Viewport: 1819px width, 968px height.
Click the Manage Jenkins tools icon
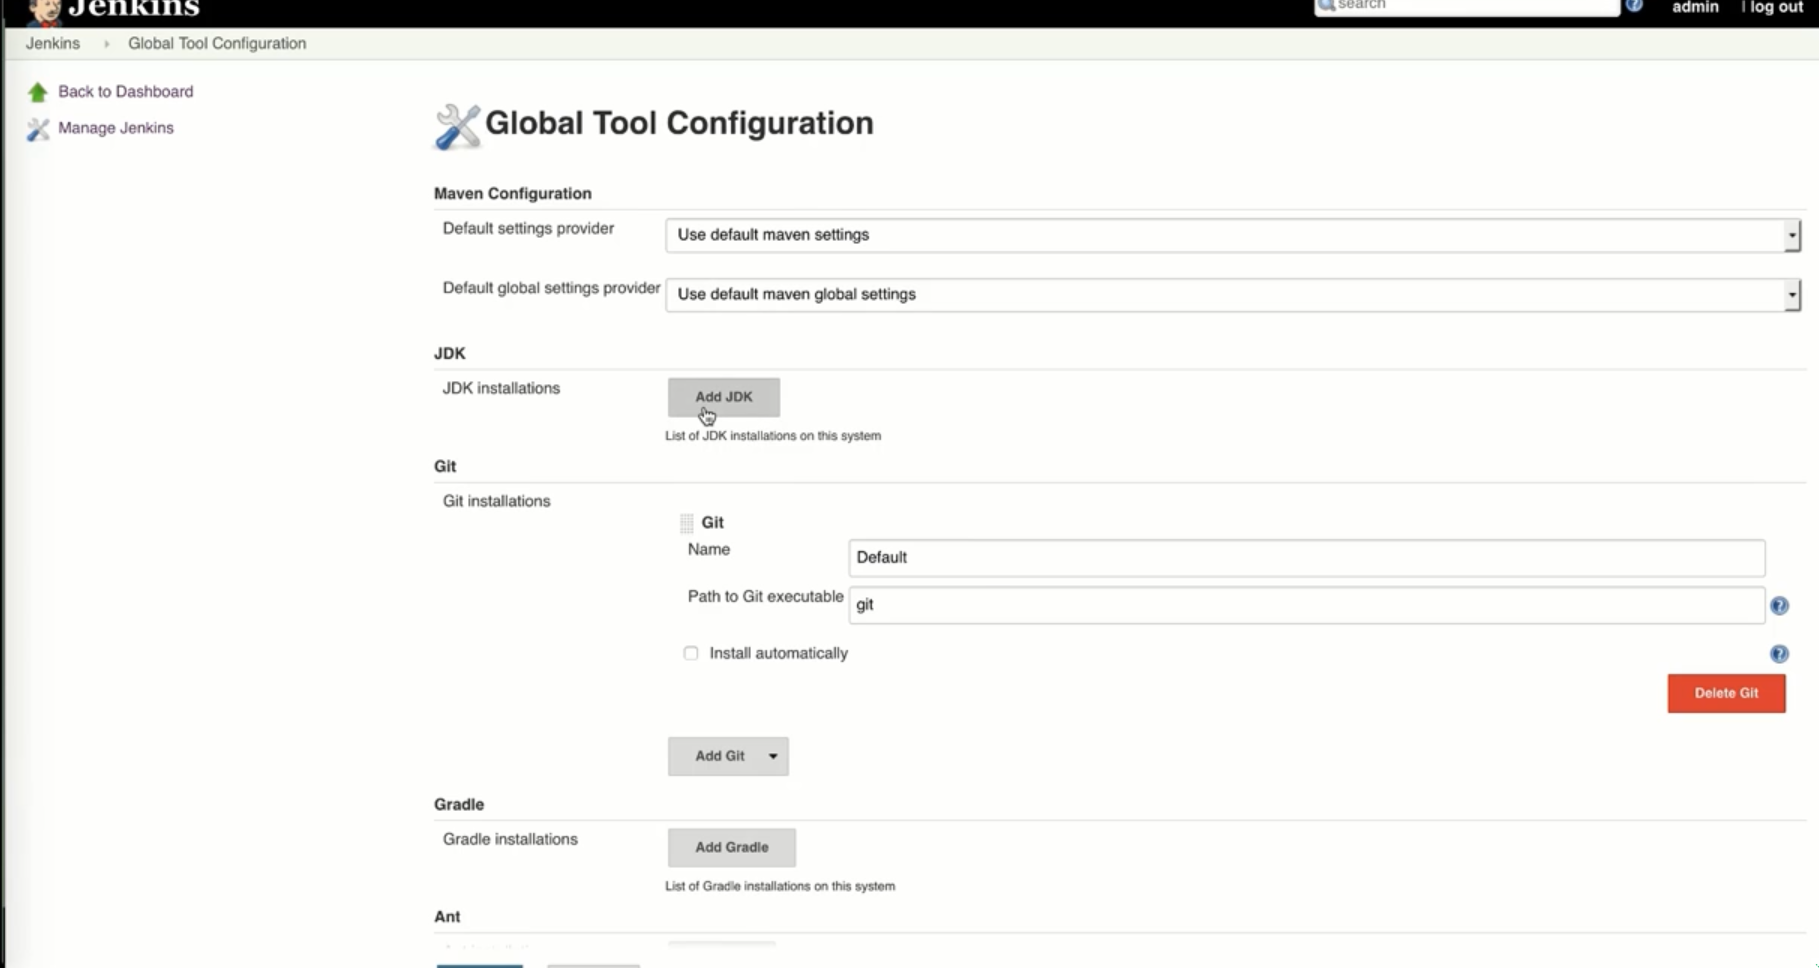(x=38, y=129)
